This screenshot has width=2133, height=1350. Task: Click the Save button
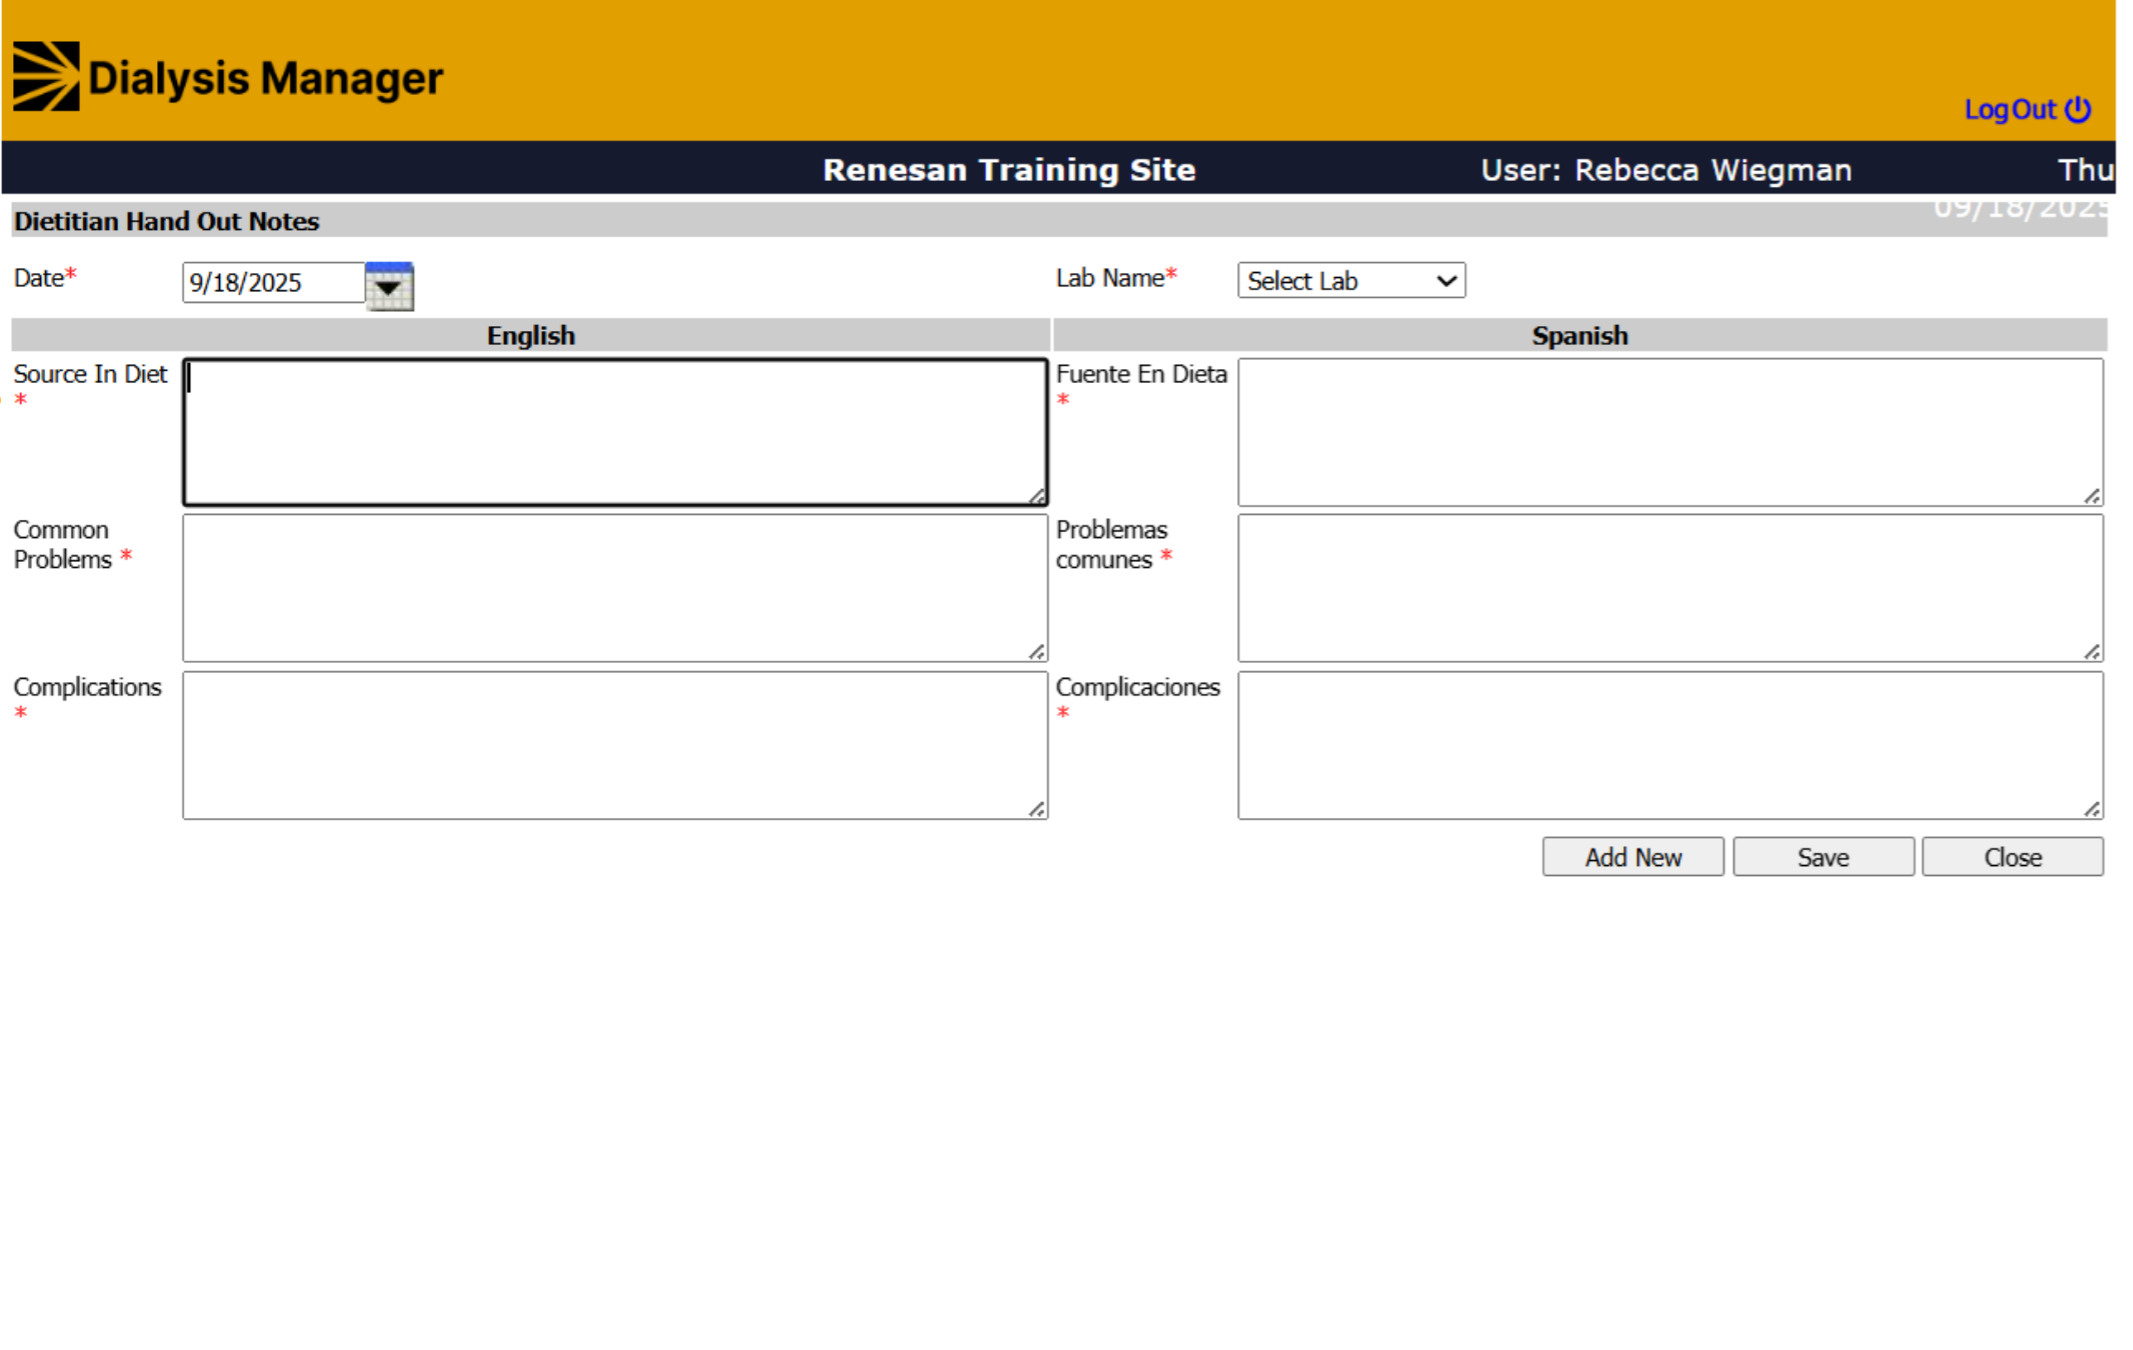click(x=1823, y=857)
